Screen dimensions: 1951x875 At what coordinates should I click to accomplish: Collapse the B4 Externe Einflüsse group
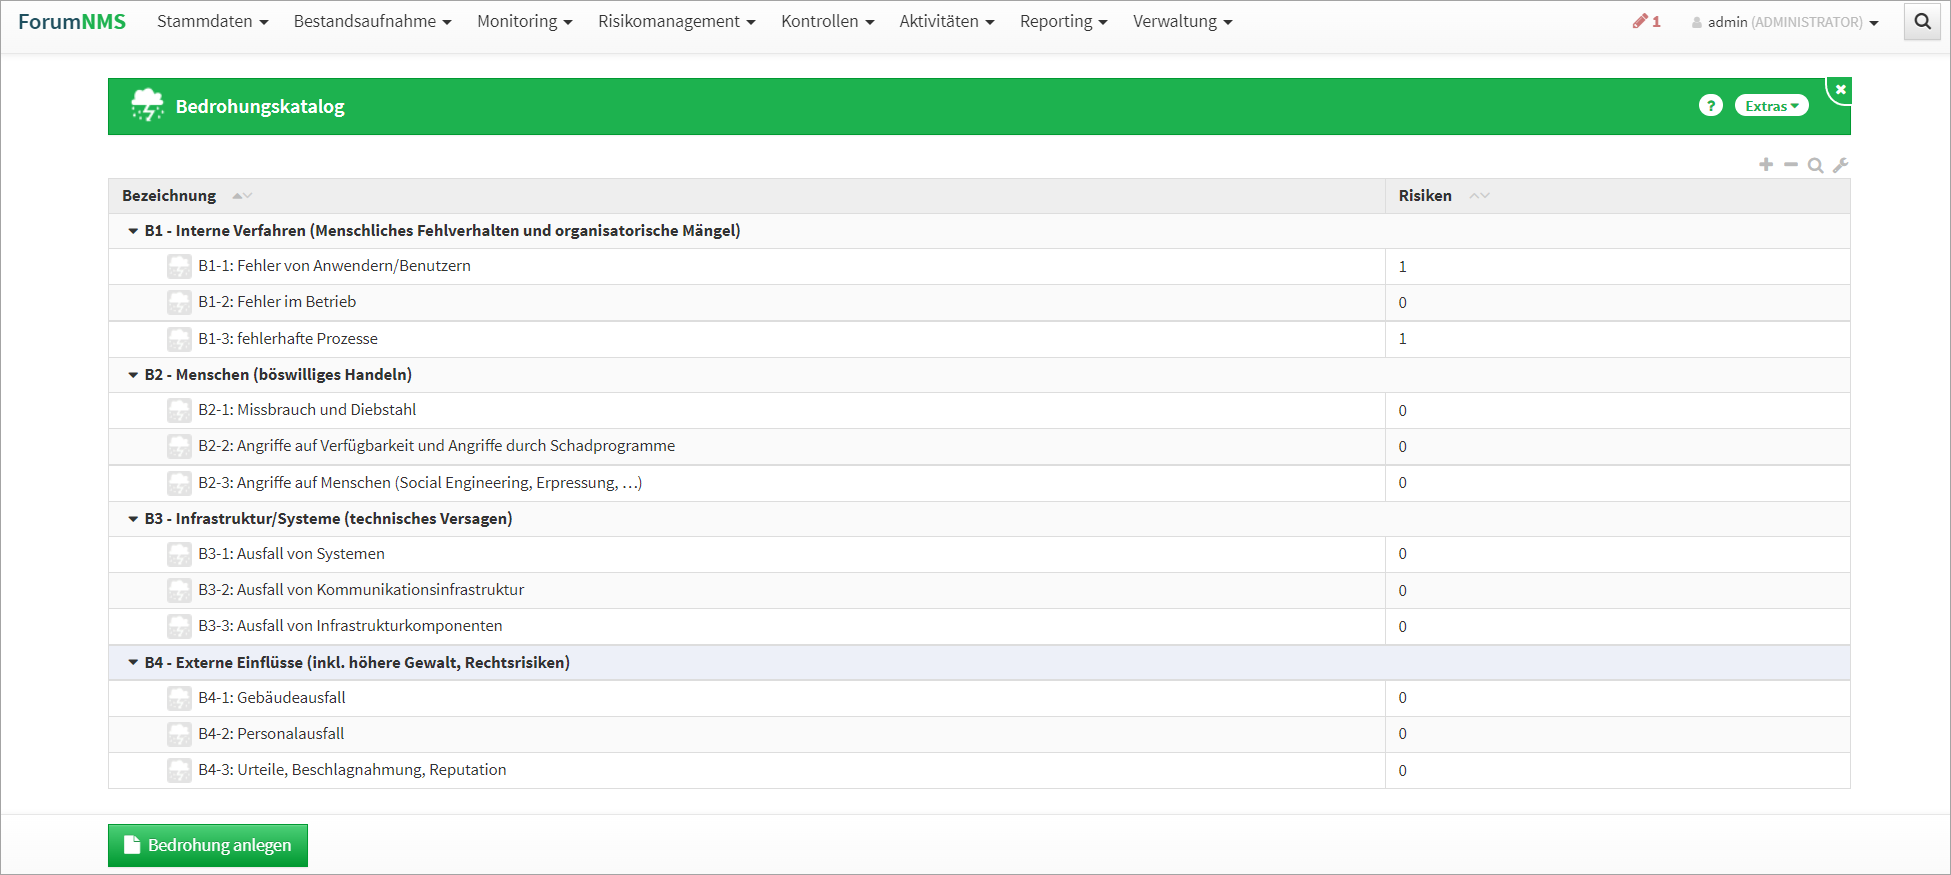pos(133,663)
